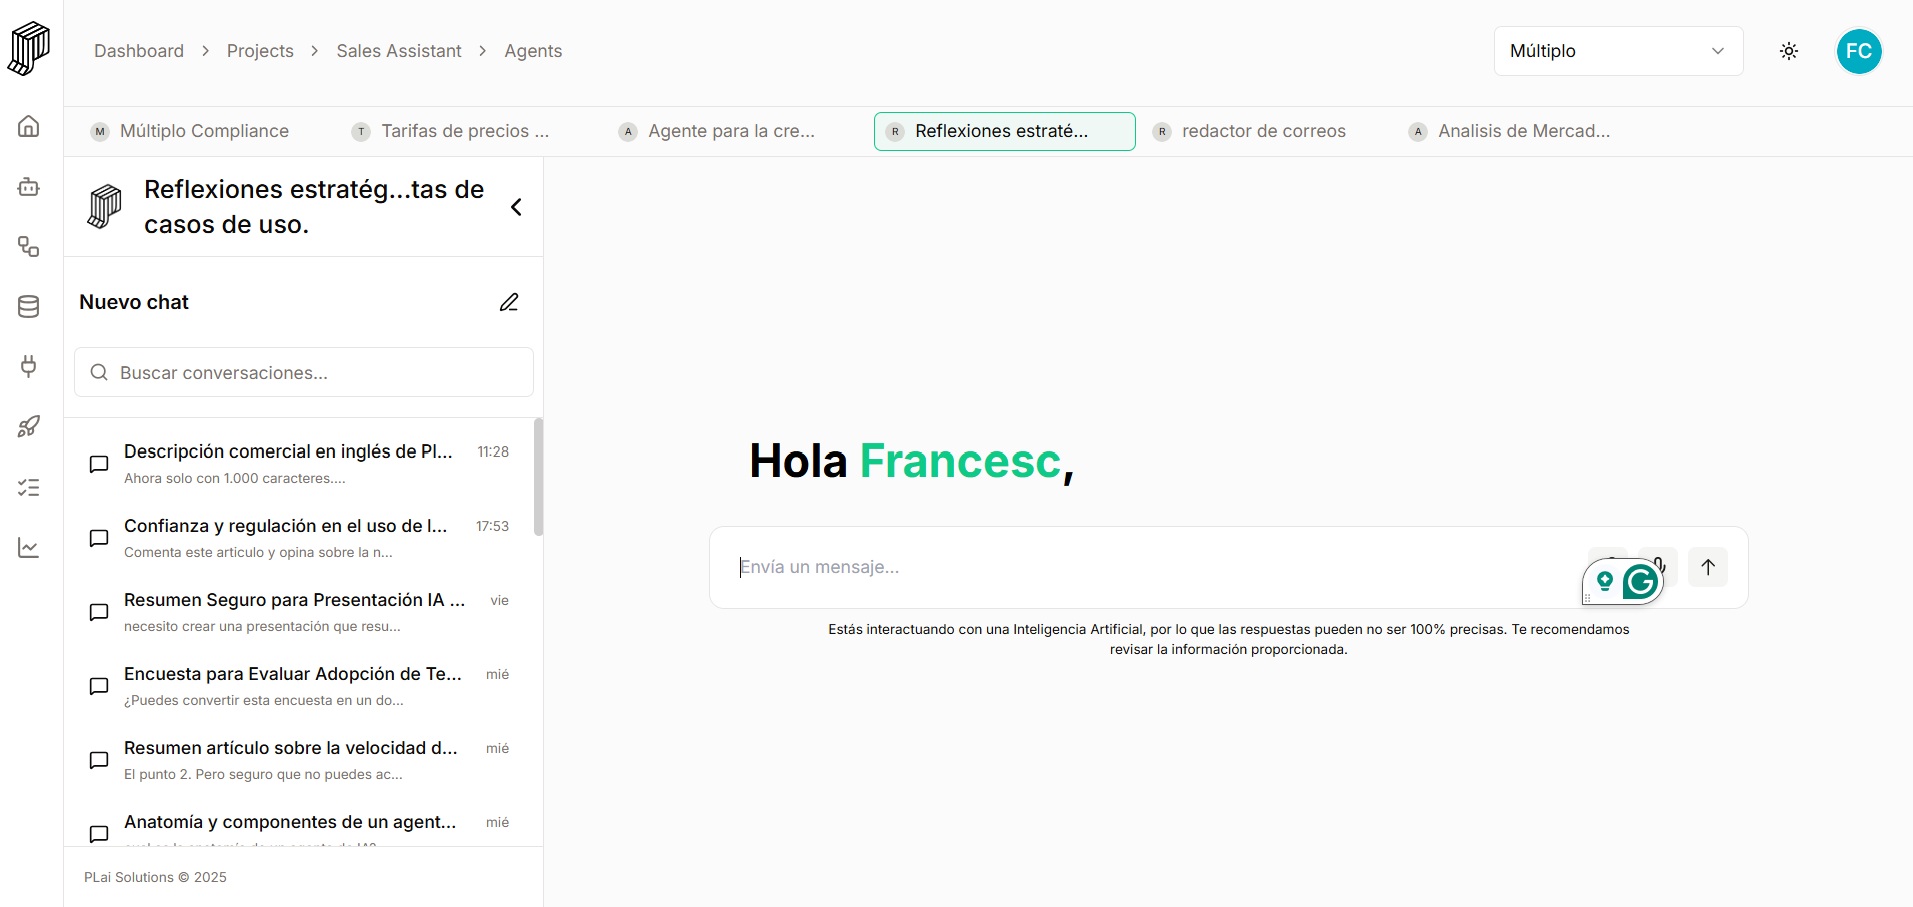Click the 17:53 timestamp

[x=492, y=526]
